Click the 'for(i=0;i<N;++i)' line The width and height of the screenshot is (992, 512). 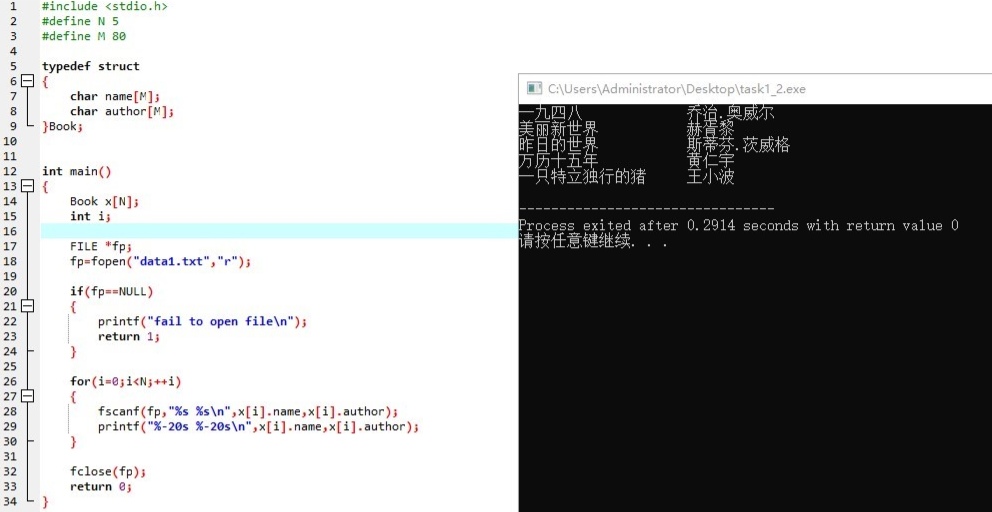tap(126, 382)
